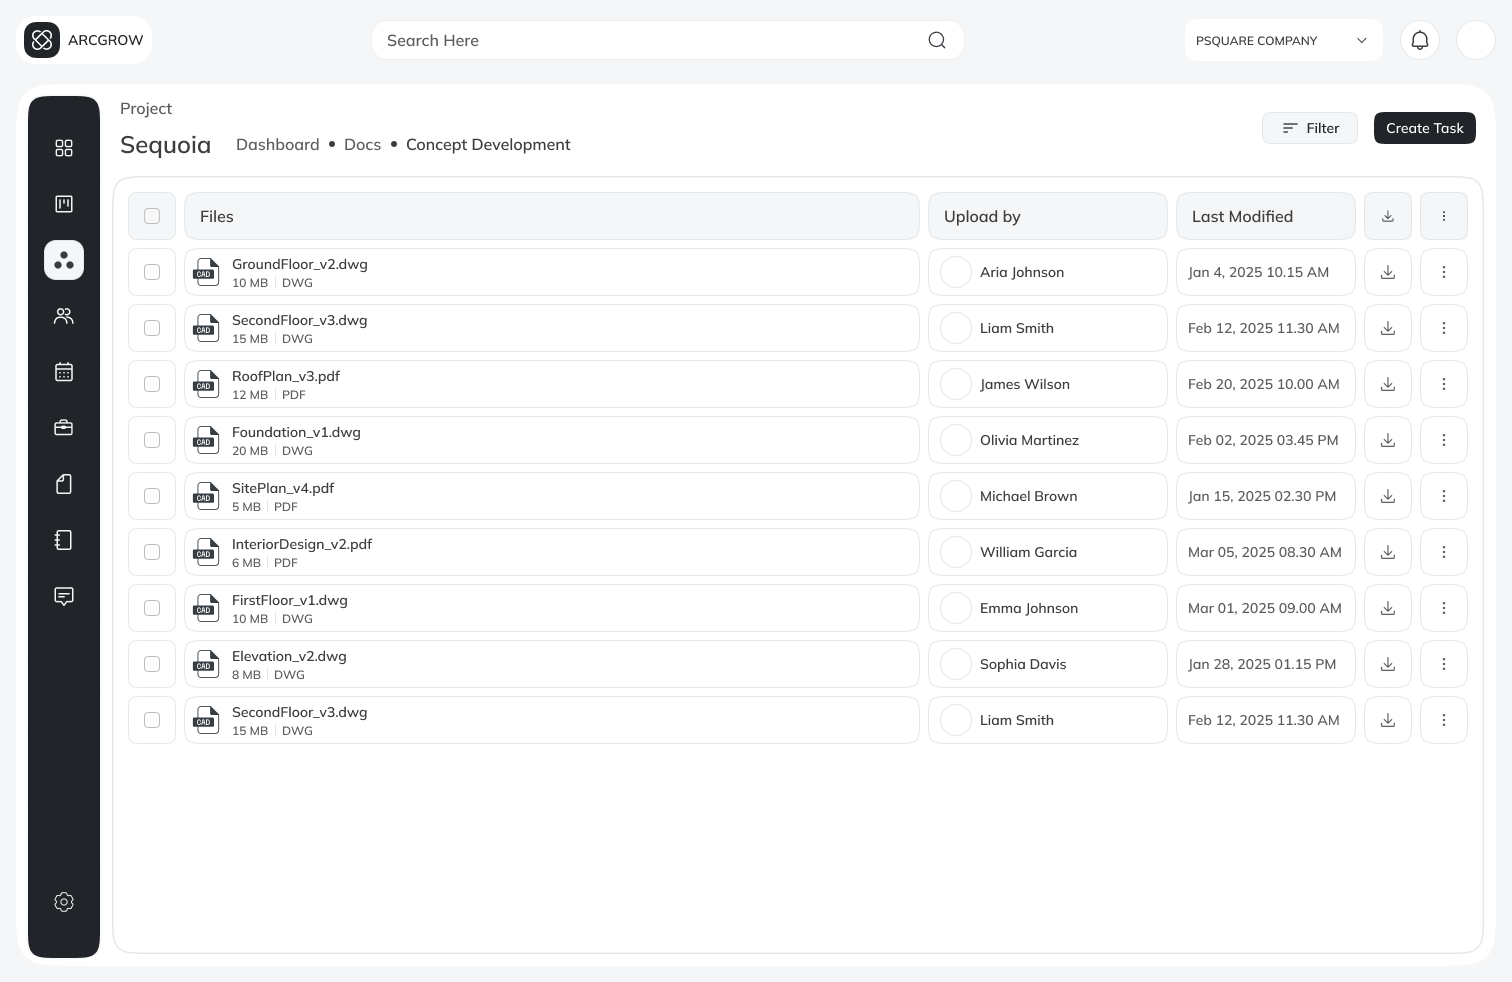Click the notification bell icon

[1419, 41]
